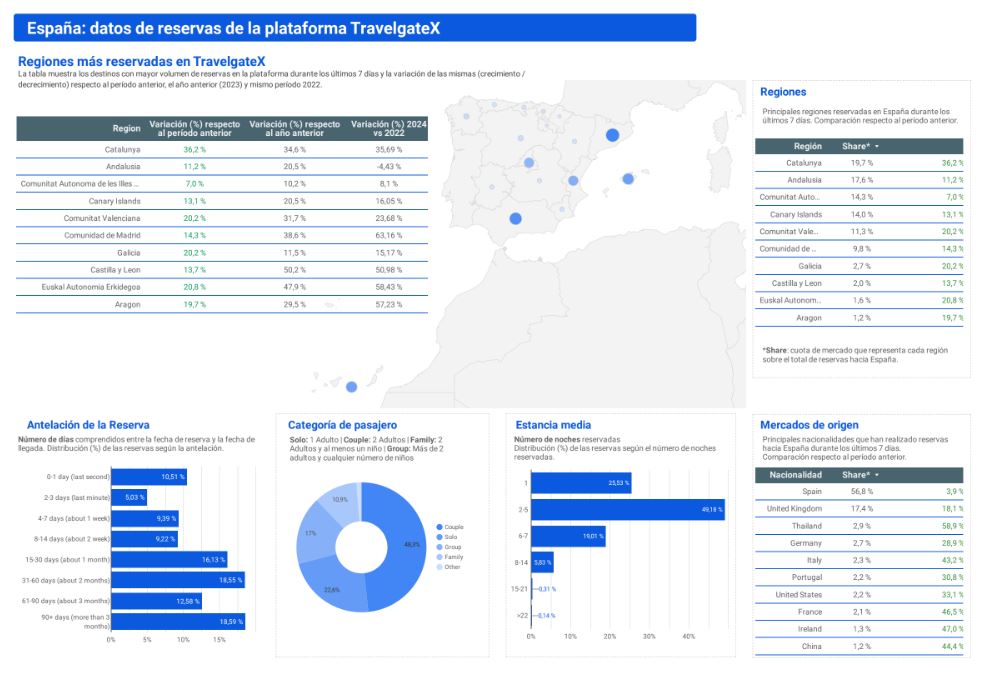Image resolution: width=991 pixels, height=673 pixels.
Task: Click the 1-night stay bar showing 25,53 %
Action: click(581, 483)
